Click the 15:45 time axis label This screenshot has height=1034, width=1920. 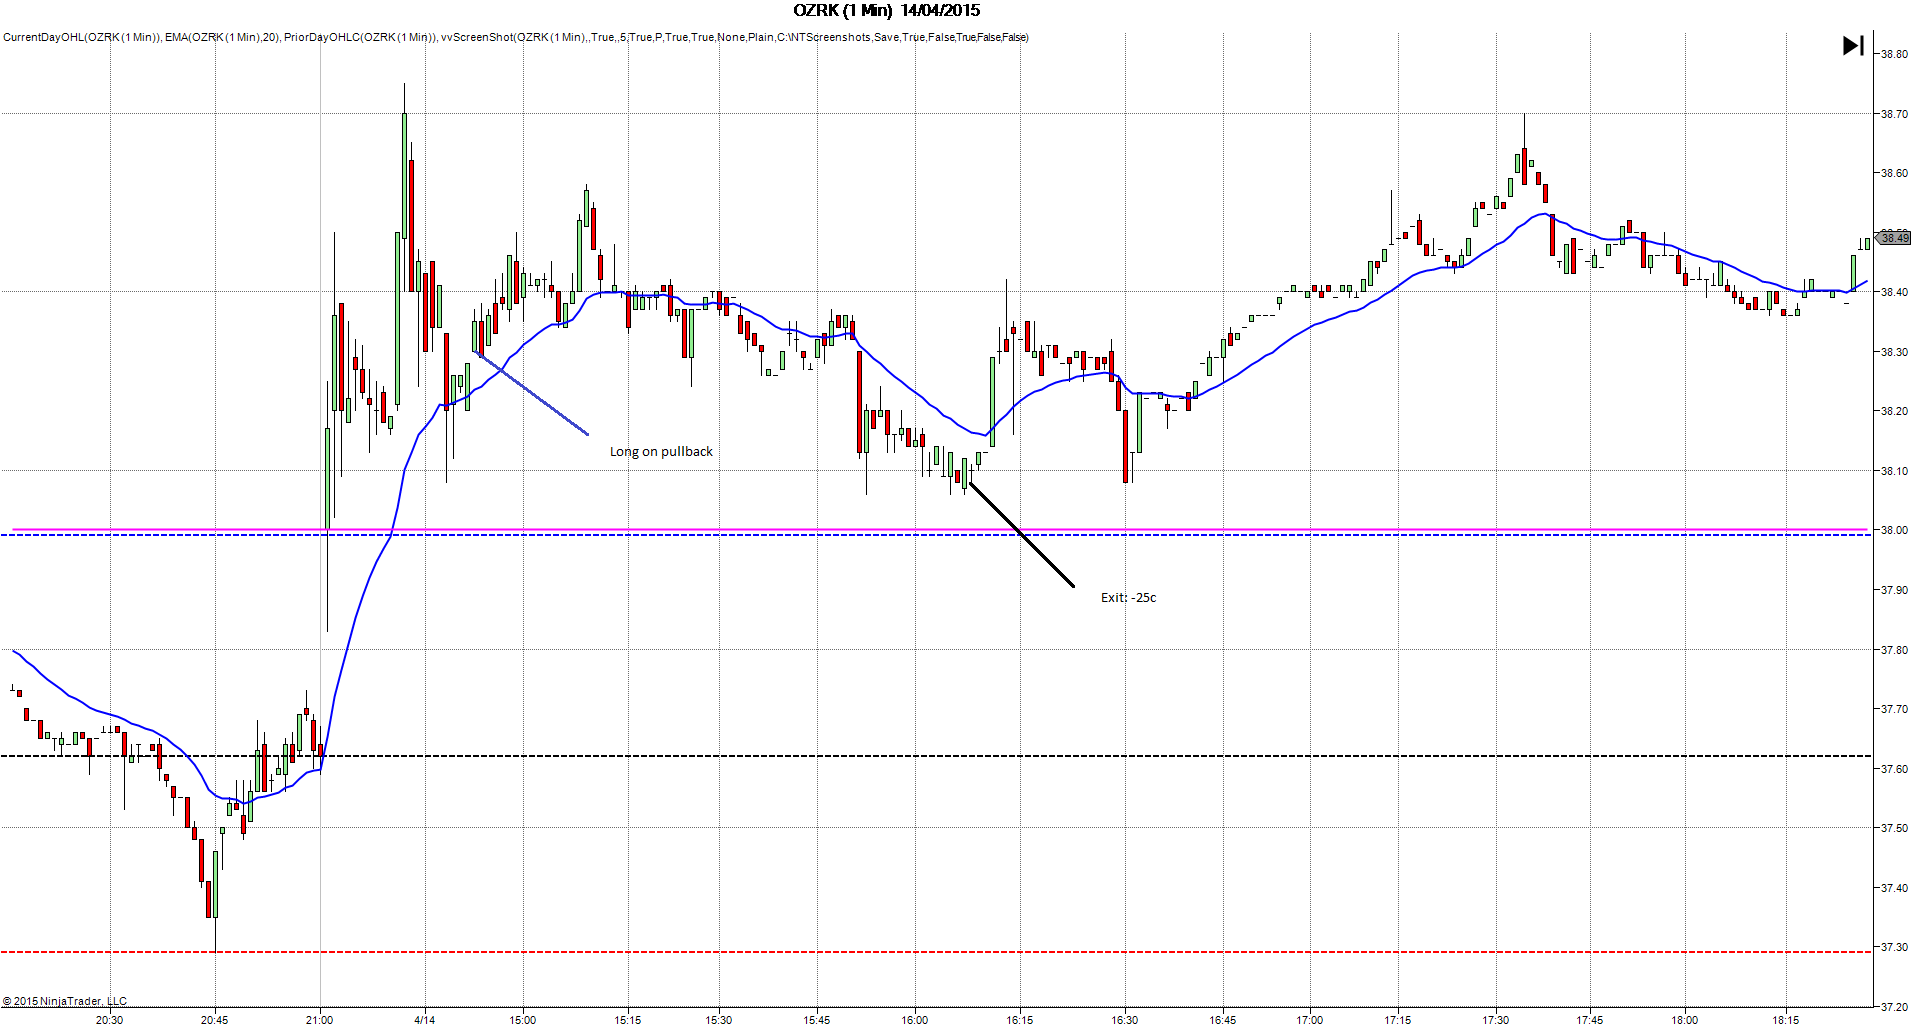point(817,1020)
